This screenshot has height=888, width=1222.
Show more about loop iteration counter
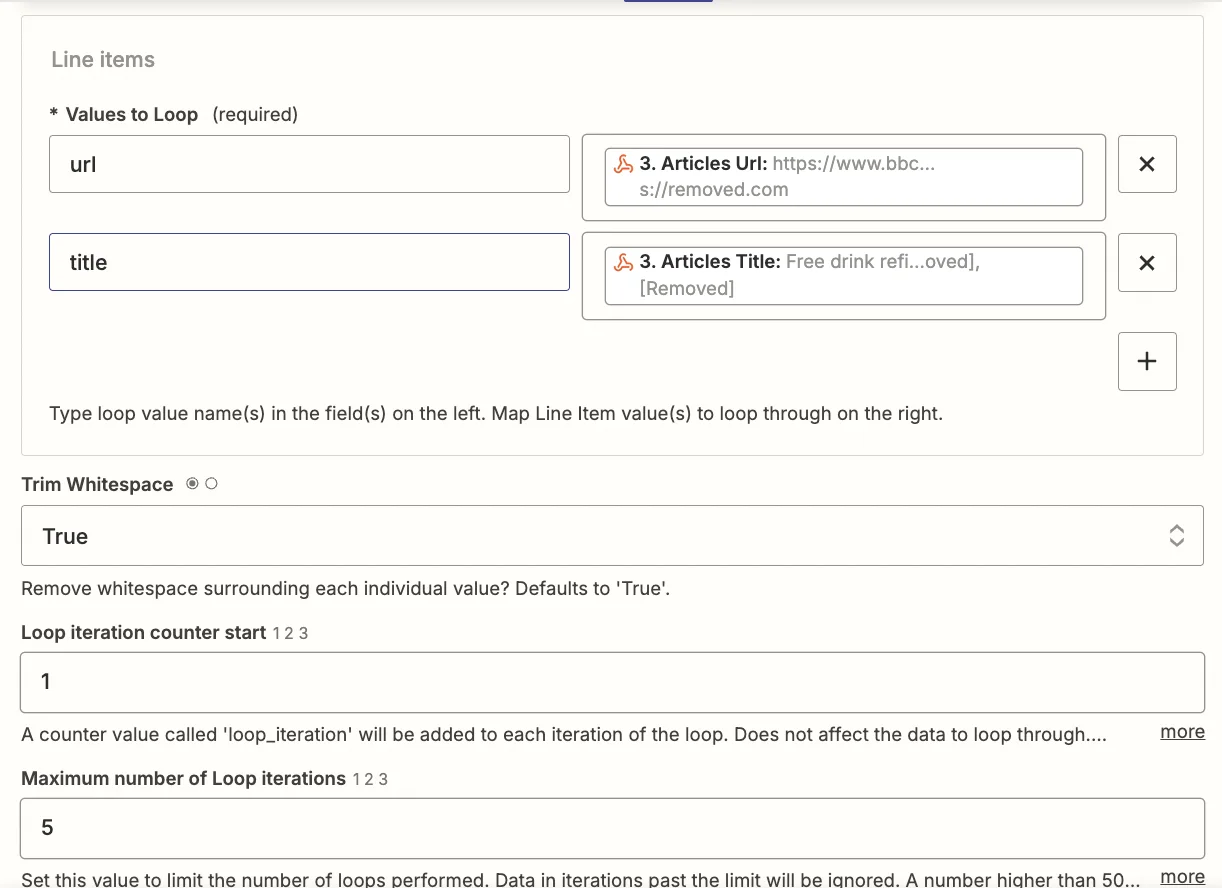click(x=1182, y=732)
